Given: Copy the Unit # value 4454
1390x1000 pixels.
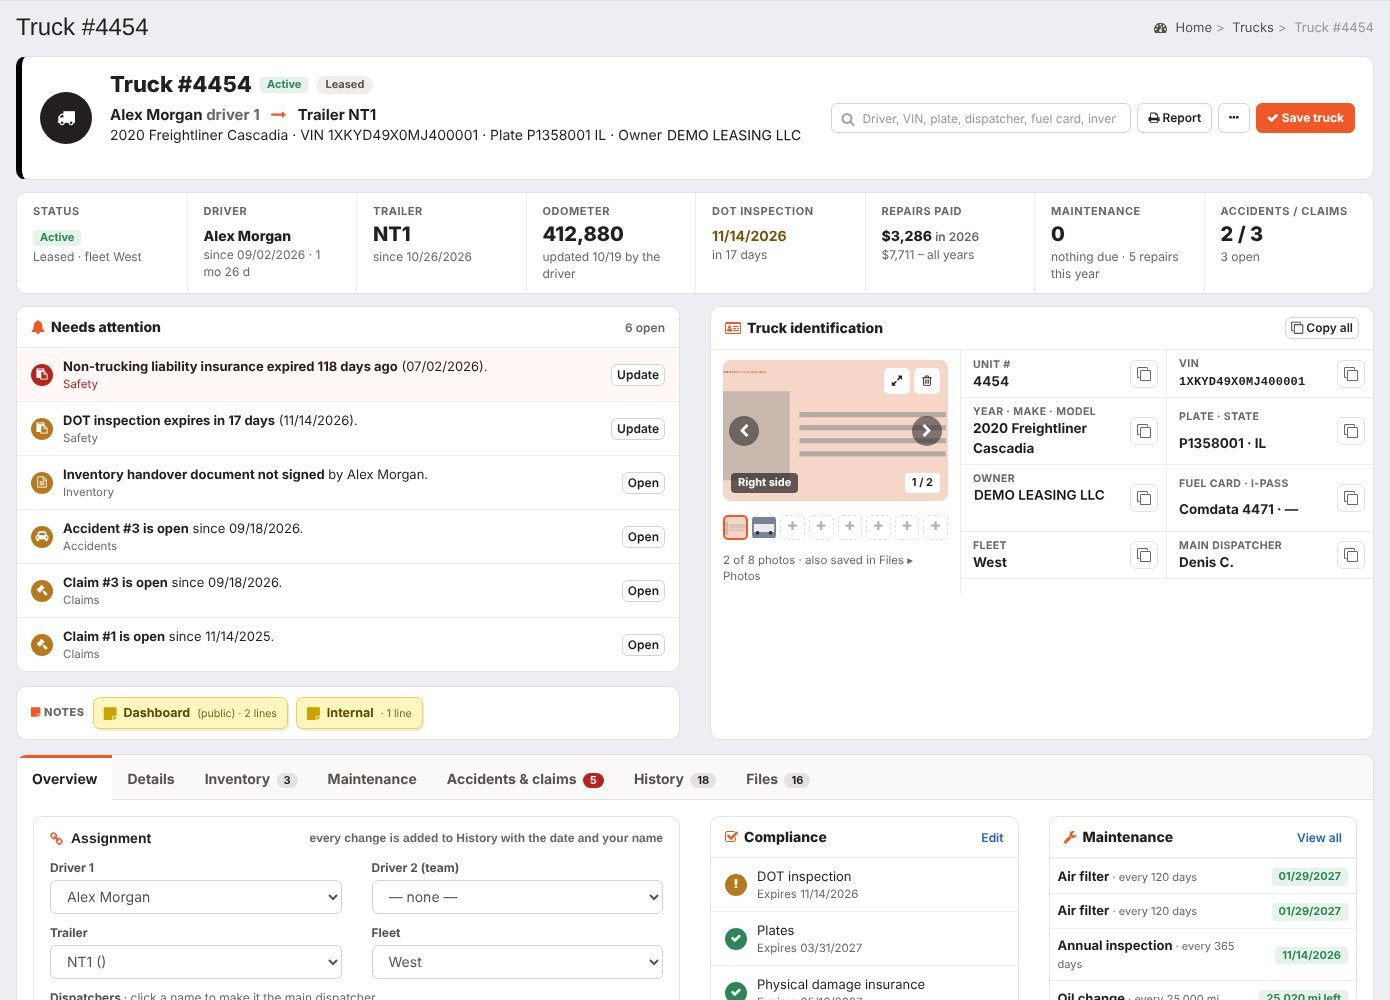Looking at the screenshot, I should pos(1144,374).
